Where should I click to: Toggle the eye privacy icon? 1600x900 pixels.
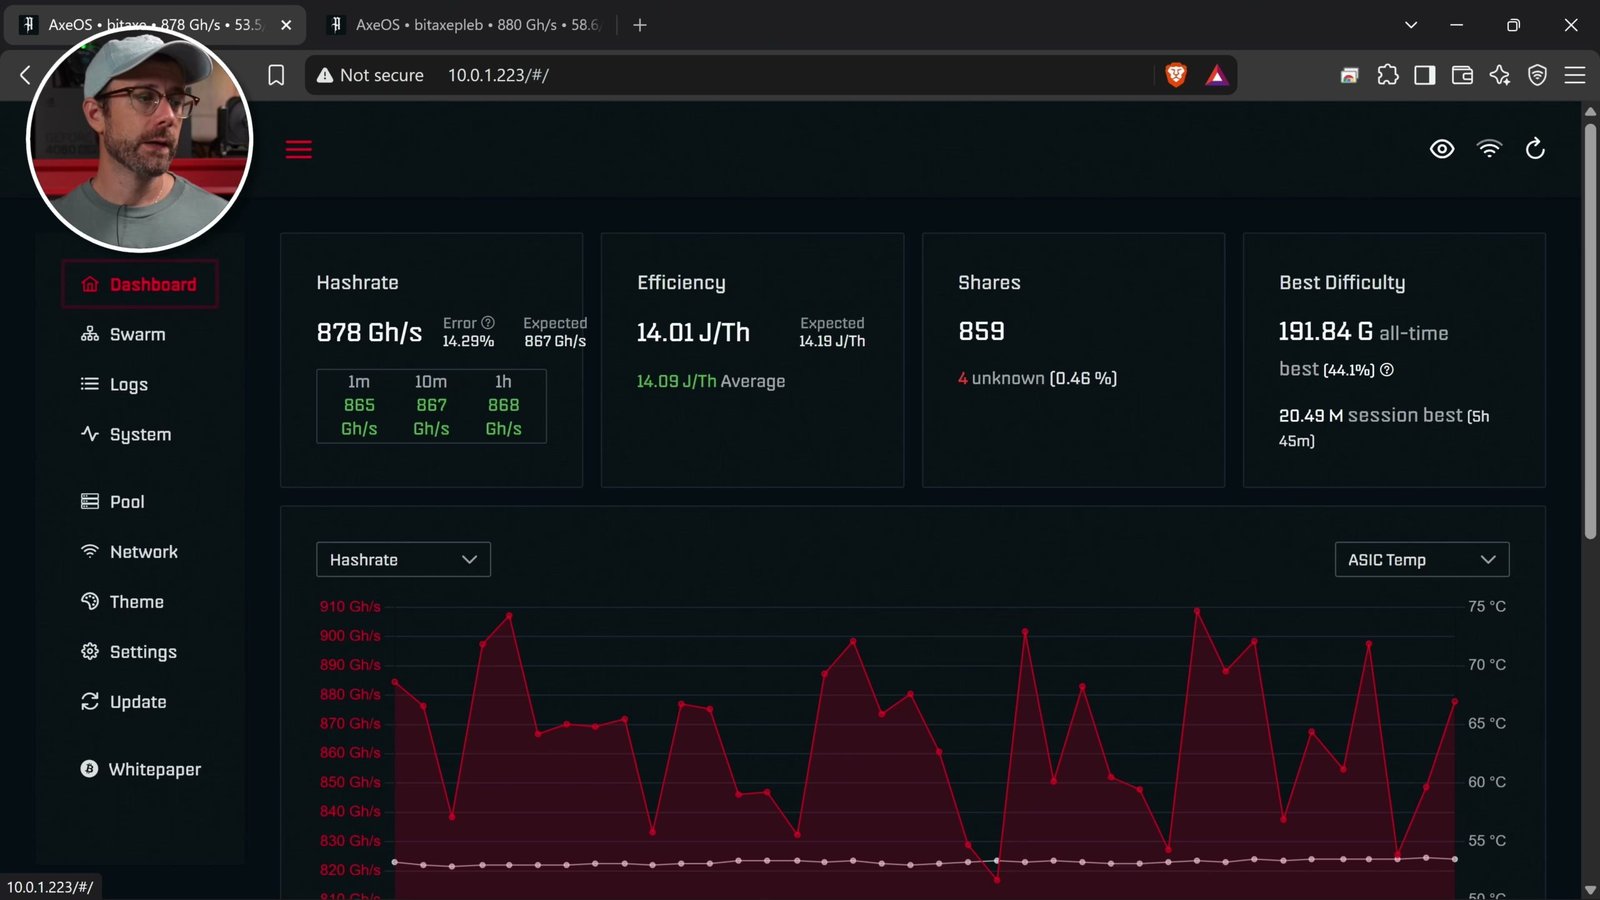point(1442,149)
